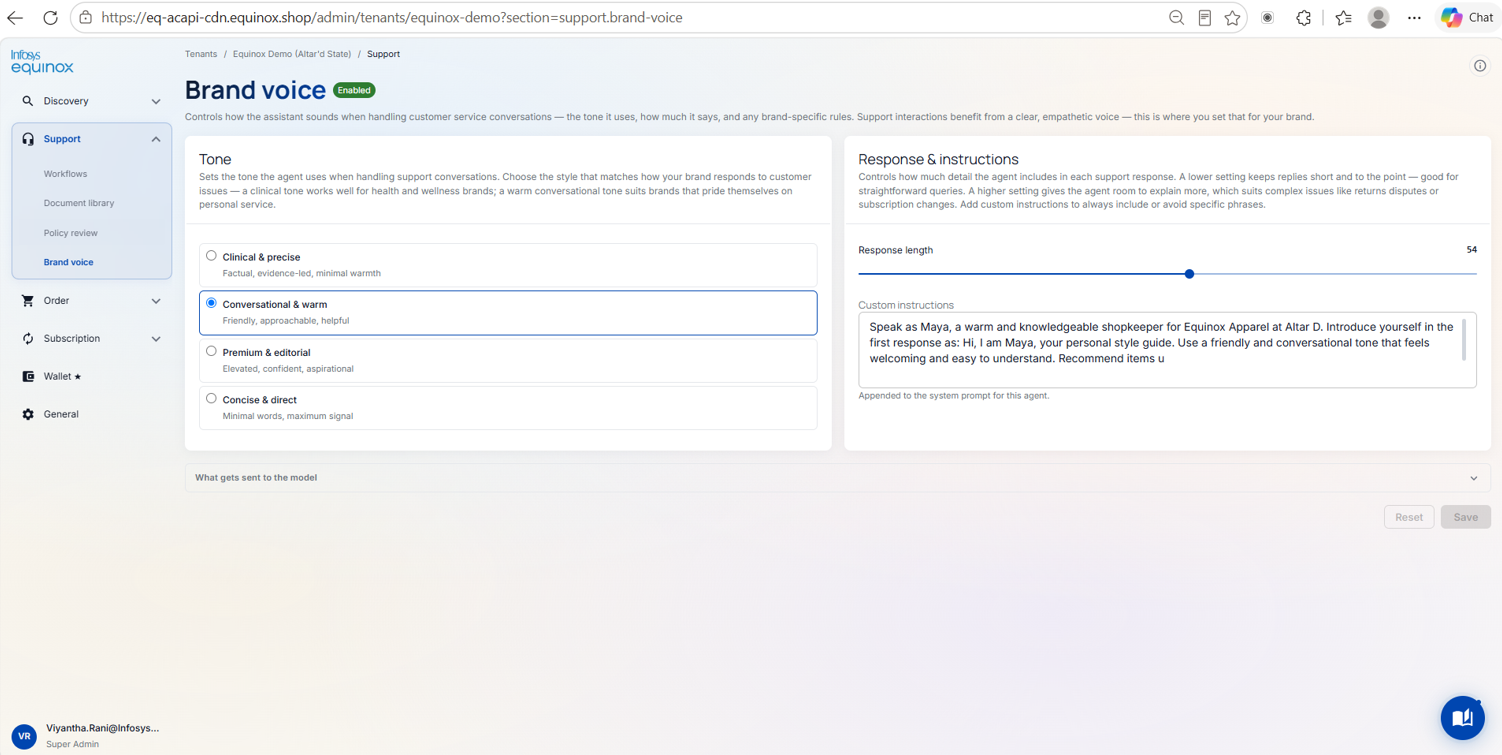Open the help book floating button

(1462, 718)
